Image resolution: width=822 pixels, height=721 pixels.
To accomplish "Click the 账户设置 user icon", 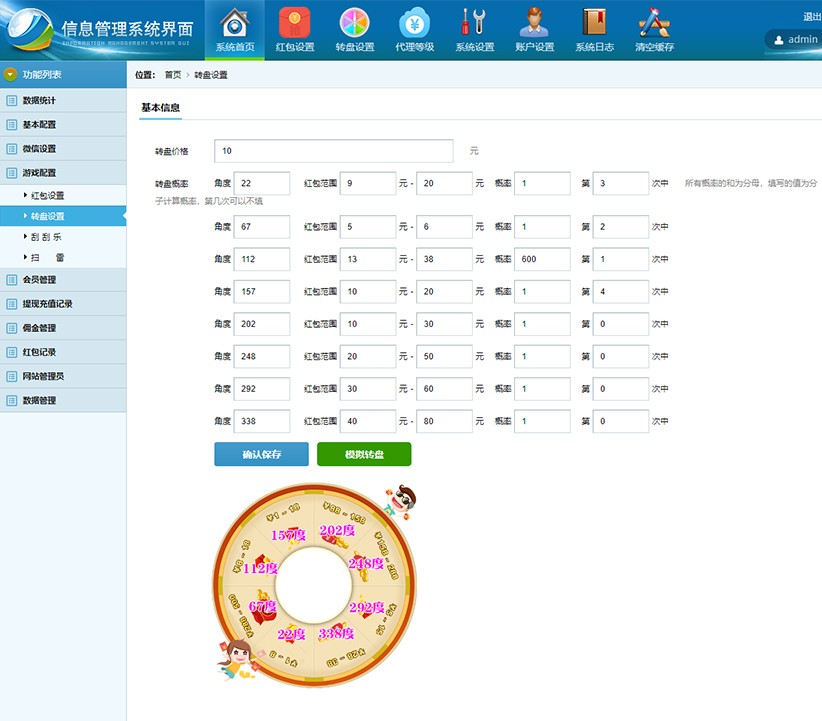I will (535, 22).
